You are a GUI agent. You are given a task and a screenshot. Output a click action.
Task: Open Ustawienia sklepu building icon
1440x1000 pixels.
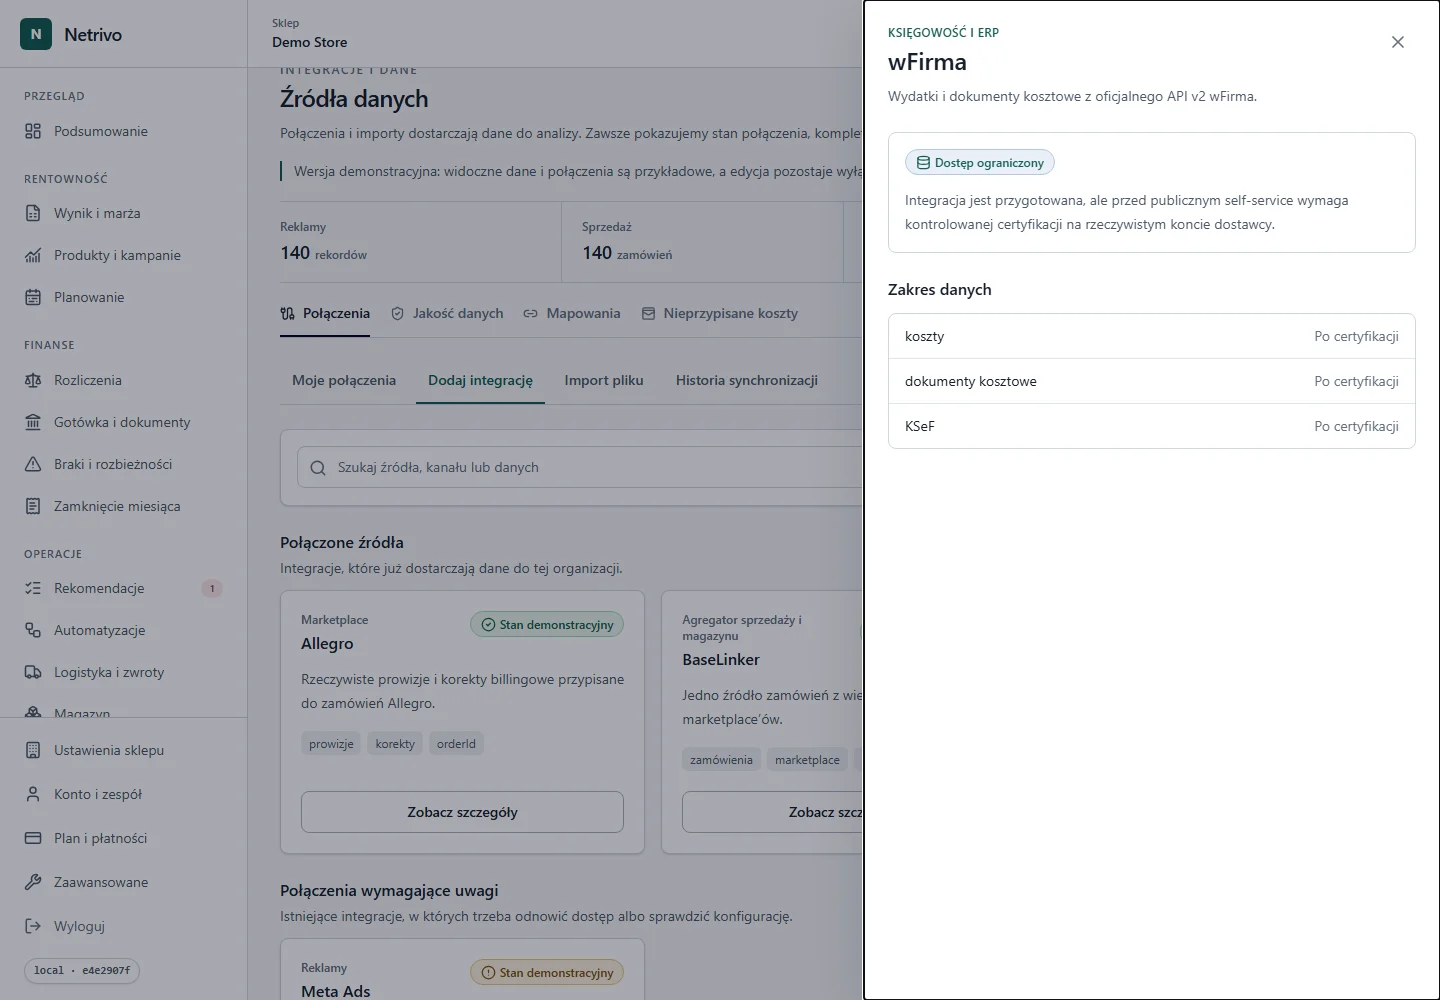[x=33, y=750]
